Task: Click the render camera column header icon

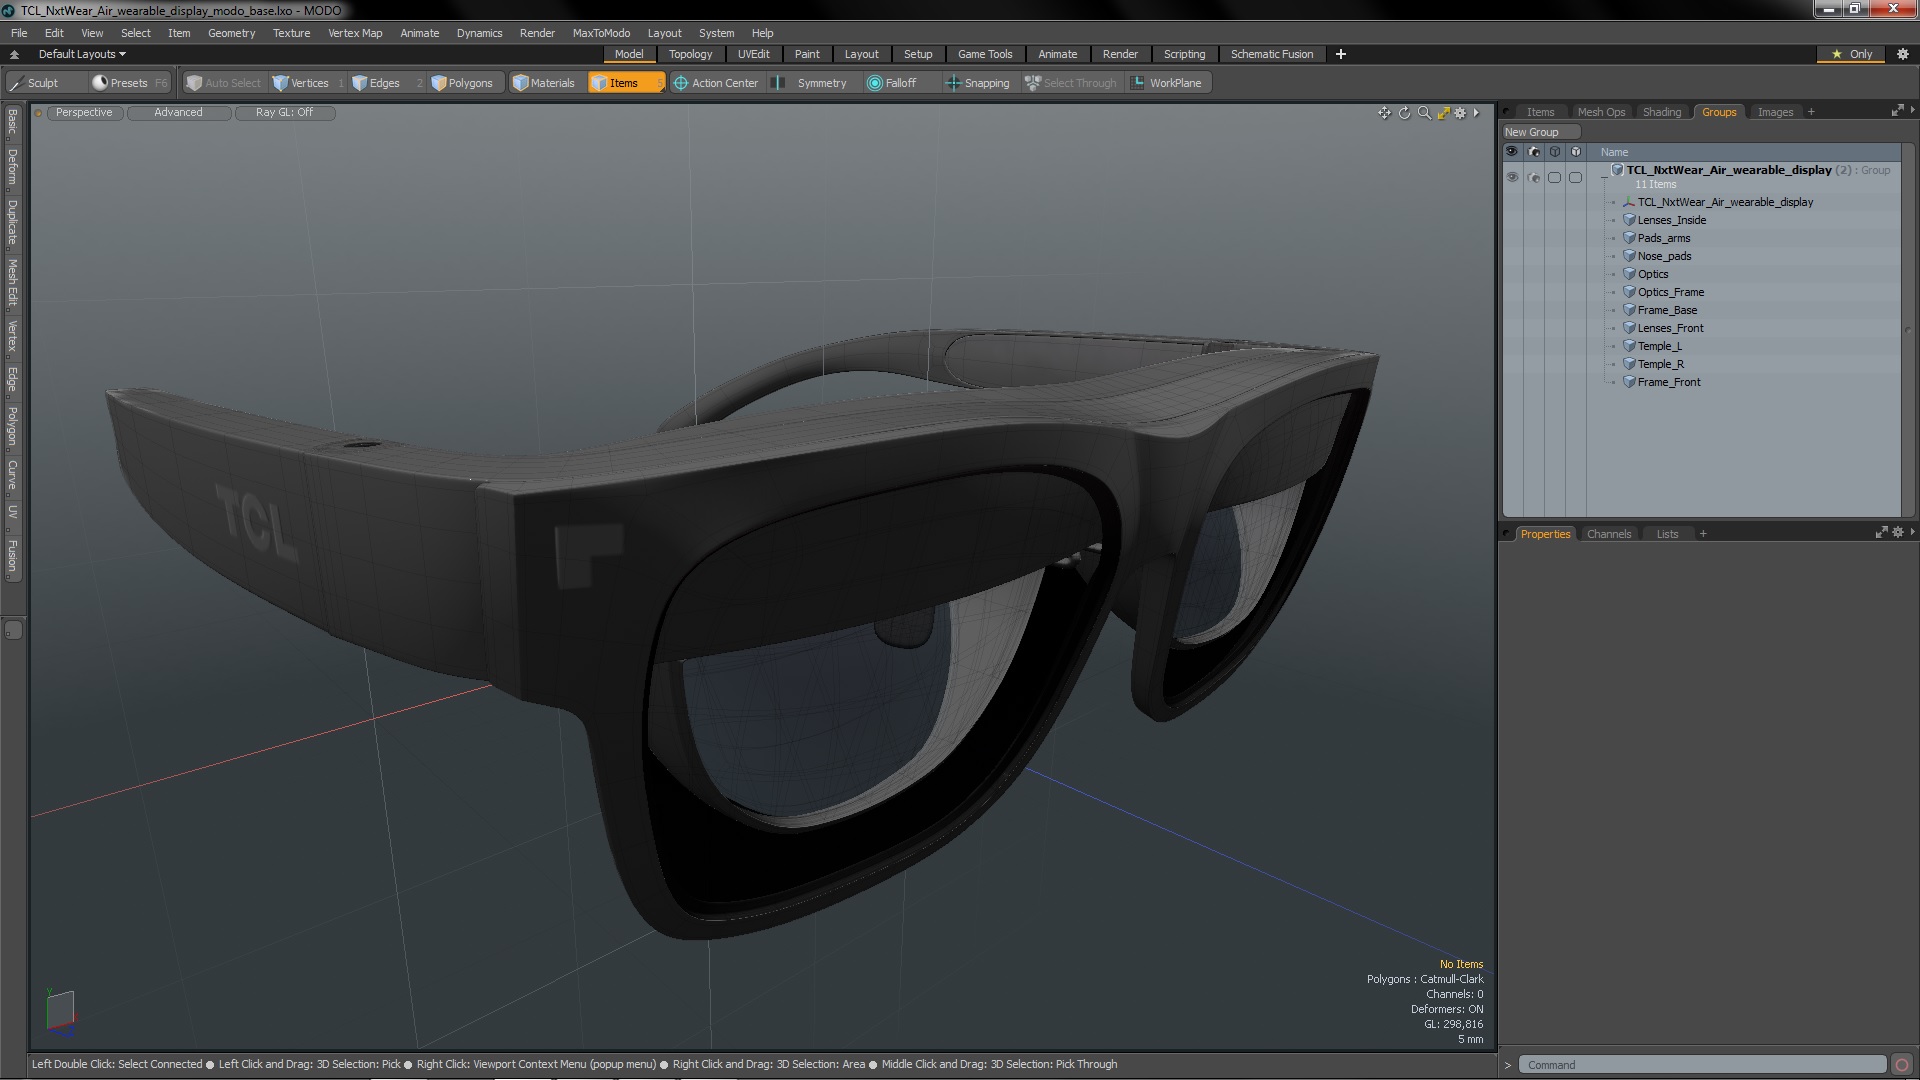Action: [1533, 152]
